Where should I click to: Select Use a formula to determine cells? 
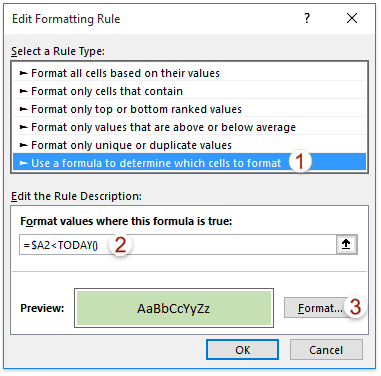click(189, 163)
